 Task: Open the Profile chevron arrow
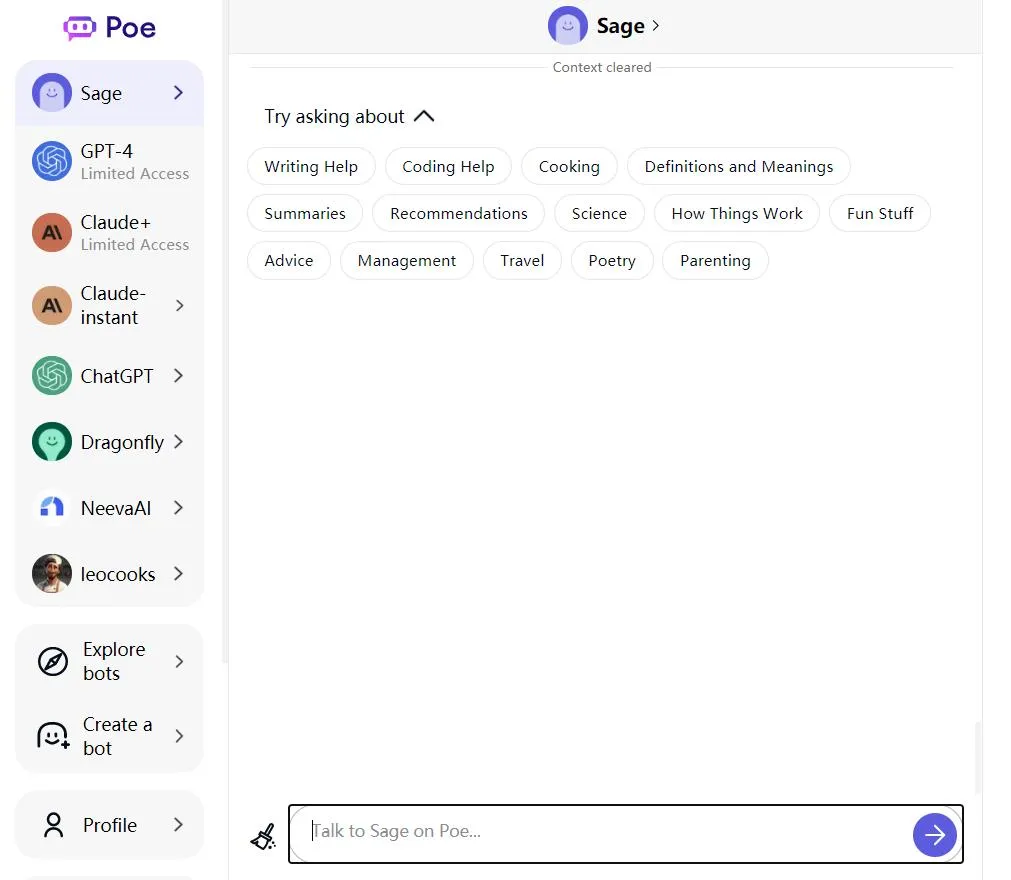pos(178,825)
